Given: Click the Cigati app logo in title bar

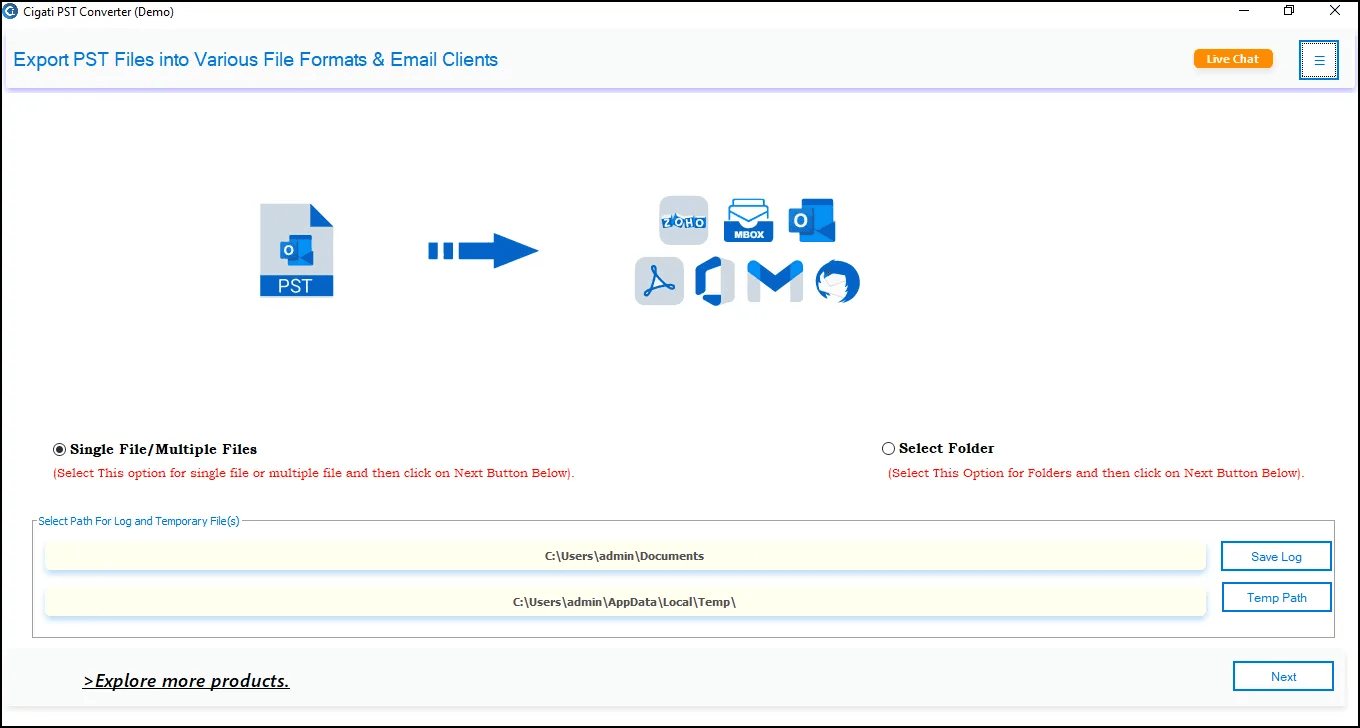Looking at the screenshot, I should pos(10,11).
